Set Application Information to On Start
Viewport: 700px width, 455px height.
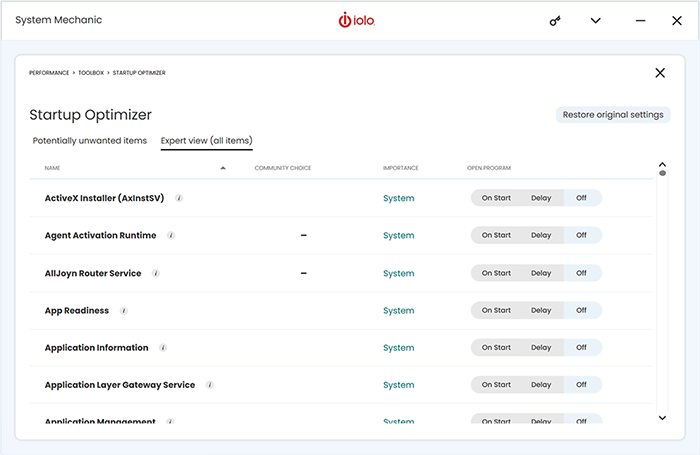click(496, 347)
